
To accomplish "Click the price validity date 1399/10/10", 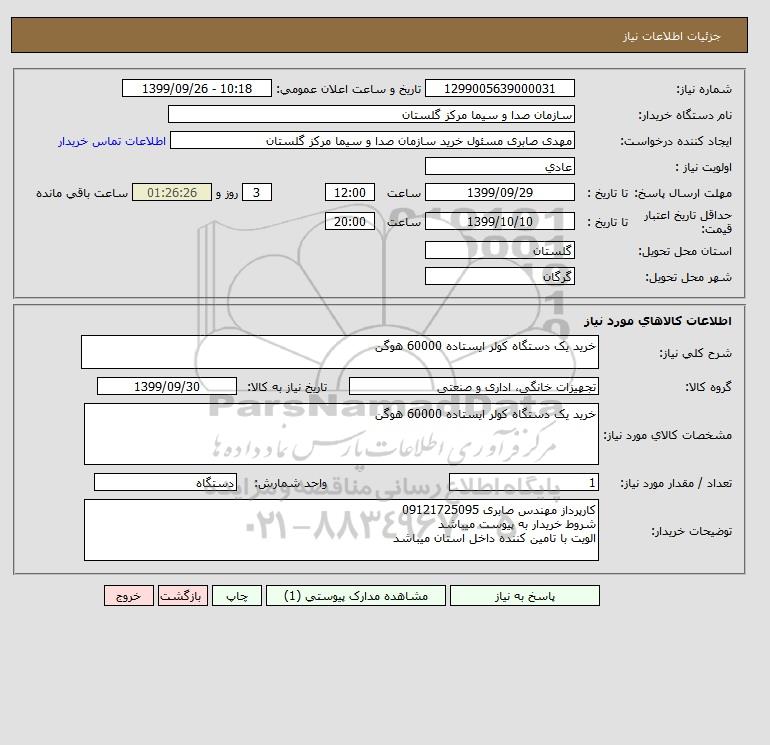I will click(x=499, y=221).
